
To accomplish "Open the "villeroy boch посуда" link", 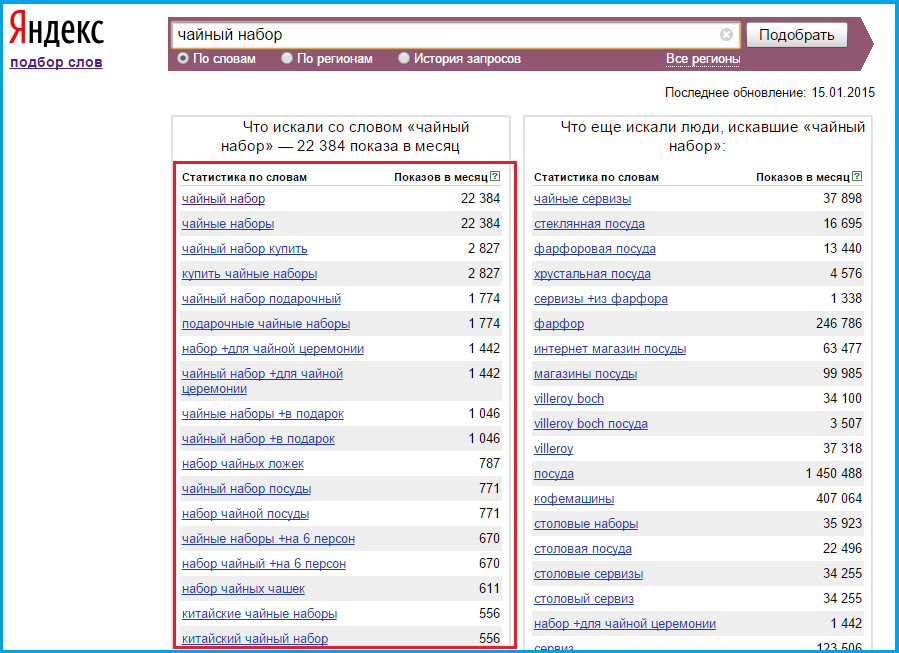I will tap(590, 424).
